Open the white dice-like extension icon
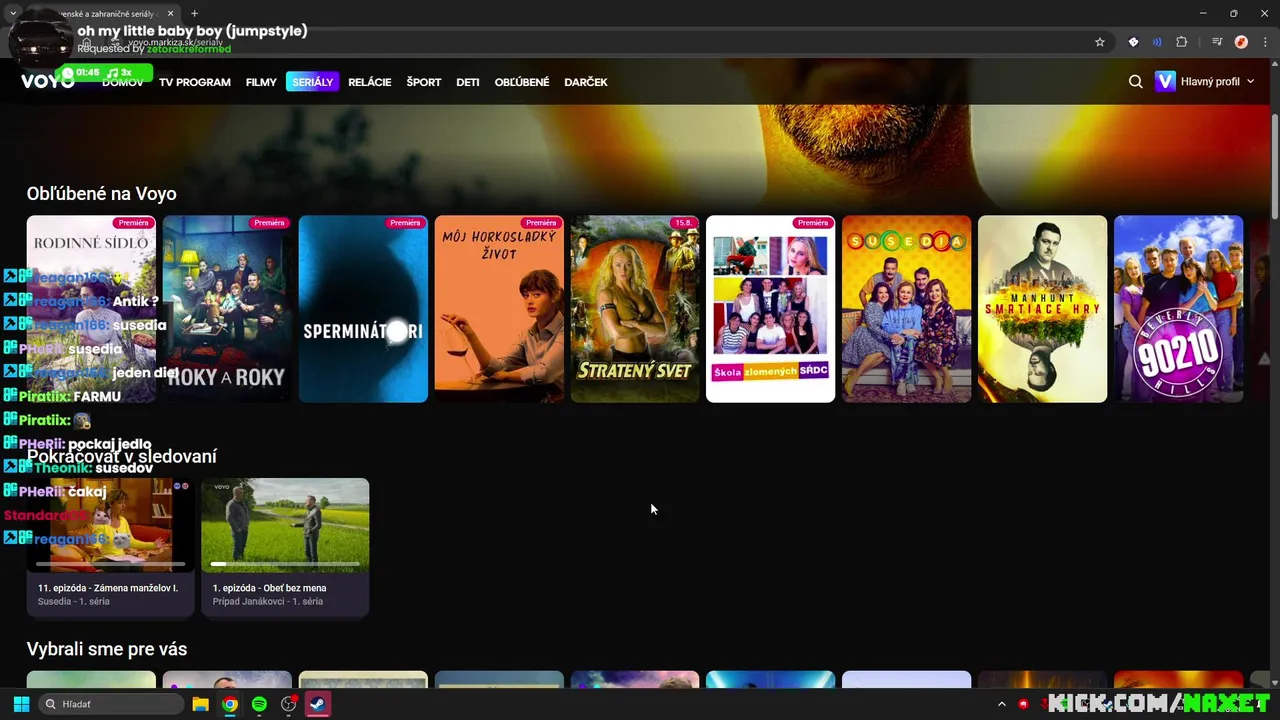Viewport: 1280px width, 720px height. [1133, 42]
